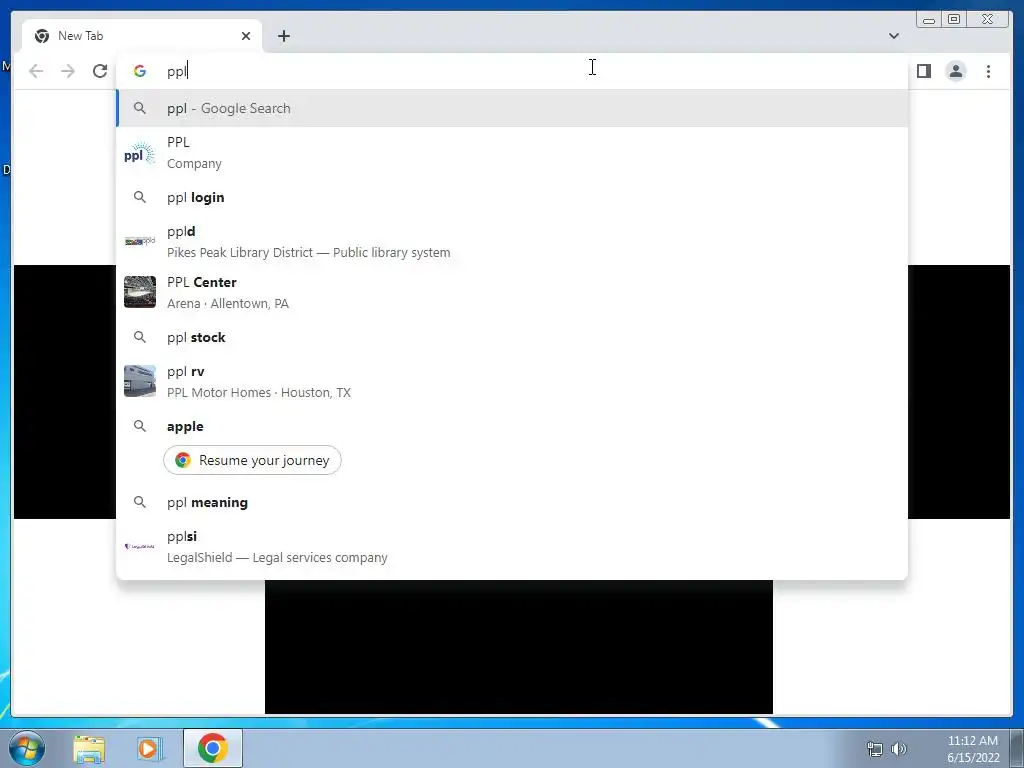The image size is (1024, 768).
Task: Click magnifier icon beside ppl stock
Action: click(x=140, y=337)
